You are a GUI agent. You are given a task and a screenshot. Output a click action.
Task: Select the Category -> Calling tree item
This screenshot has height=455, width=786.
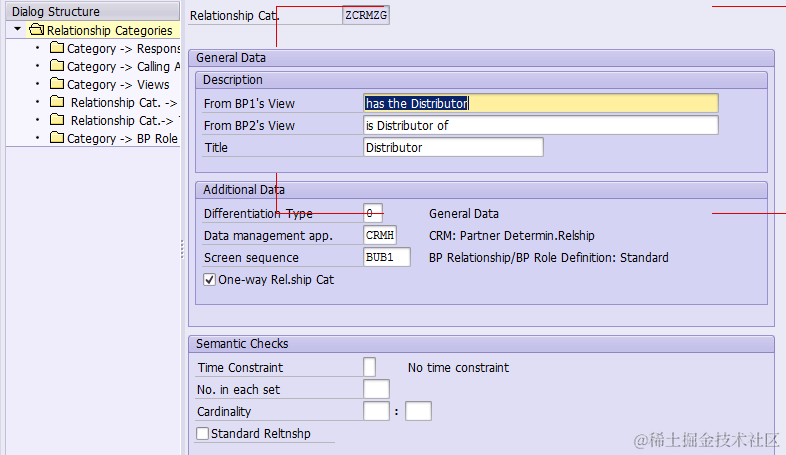tap(123, 67)
